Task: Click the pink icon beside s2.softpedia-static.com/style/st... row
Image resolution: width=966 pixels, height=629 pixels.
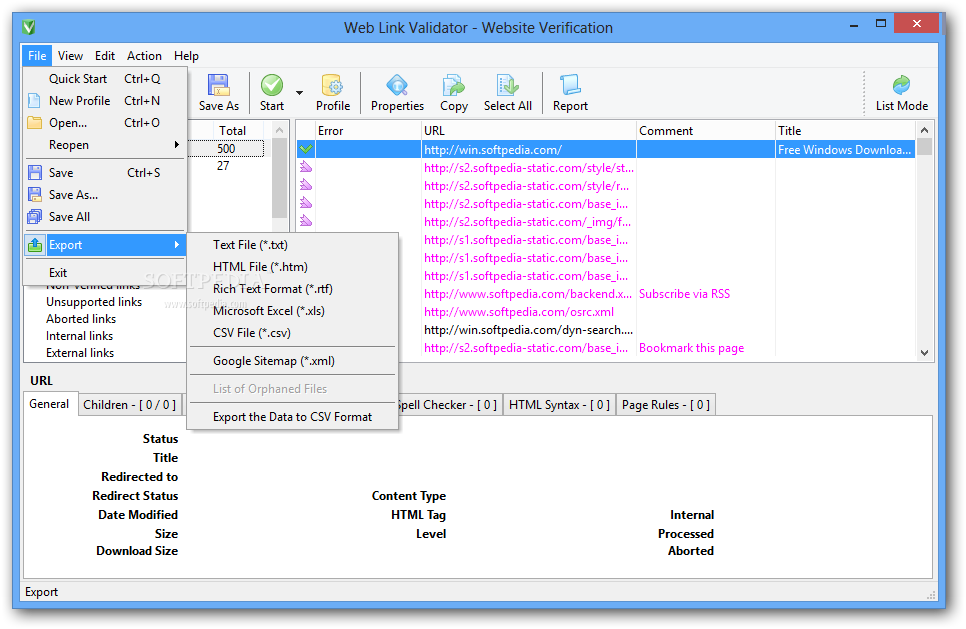Action: click(306, 167)
